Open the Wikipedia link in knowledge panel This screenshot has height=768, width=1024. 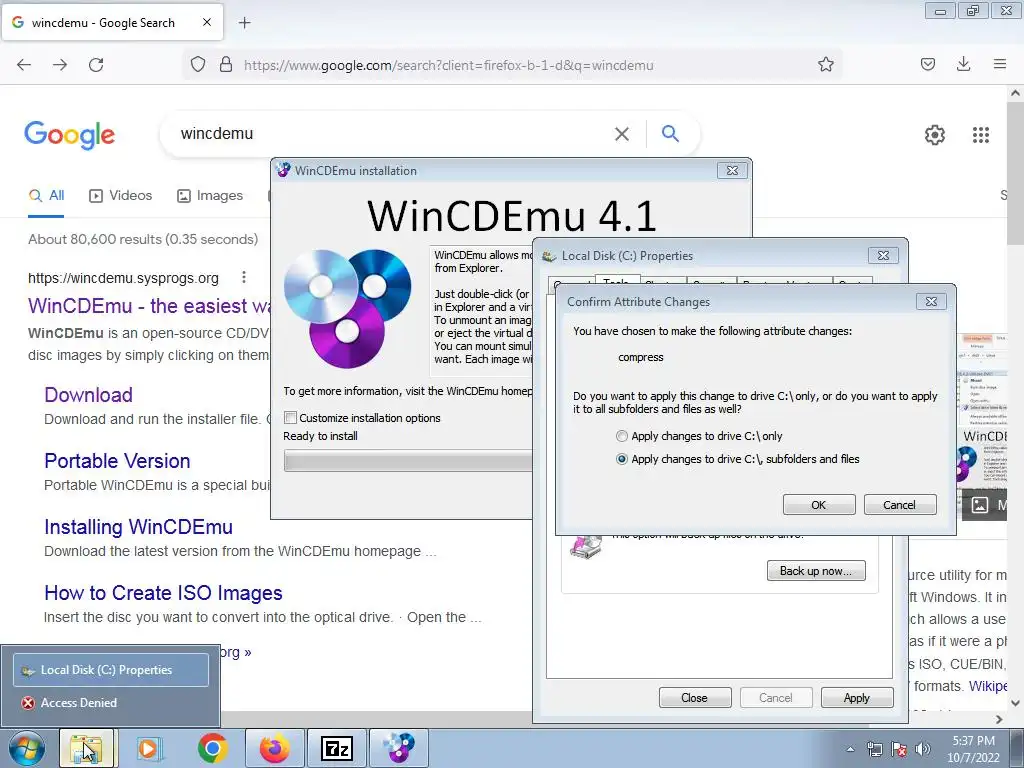pos(987,686)
